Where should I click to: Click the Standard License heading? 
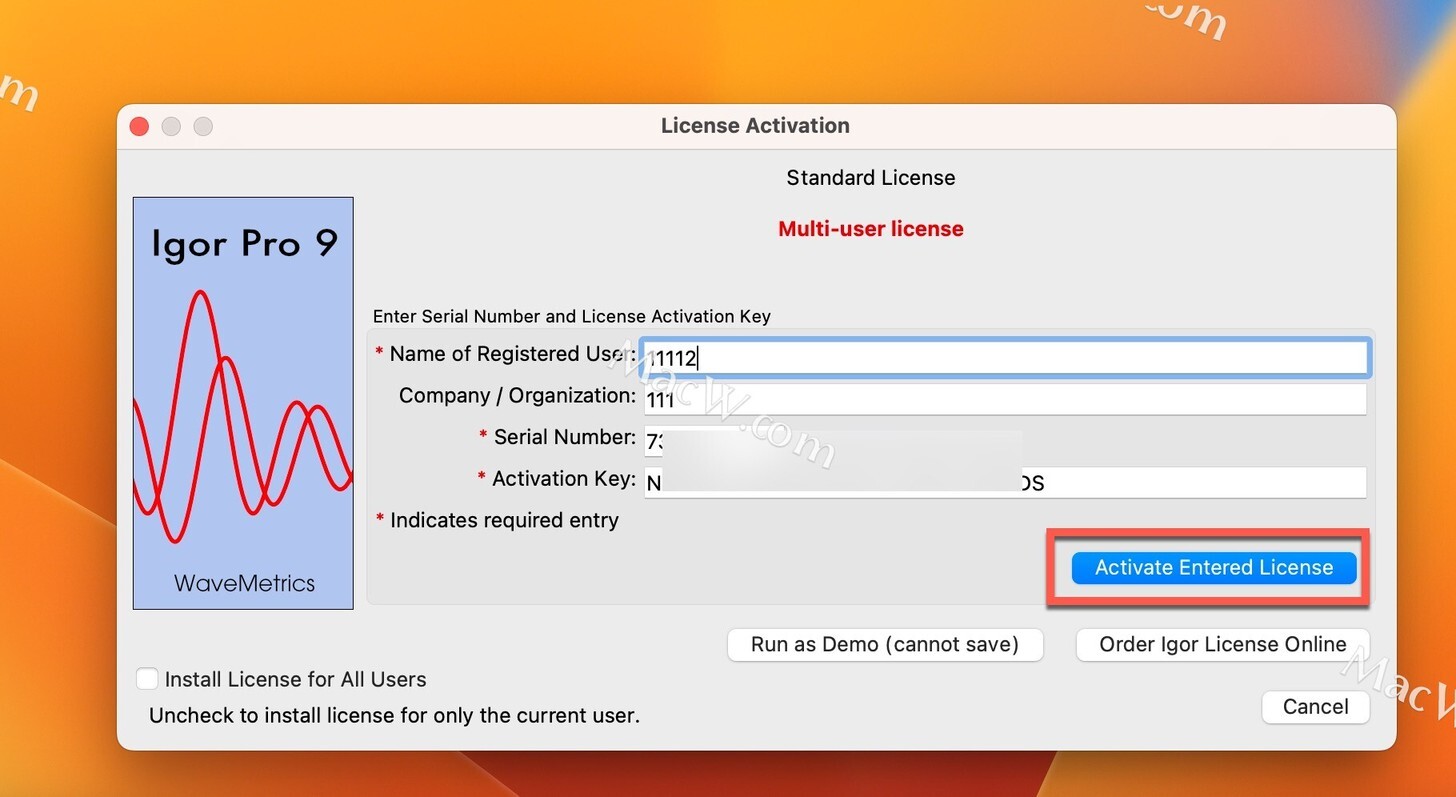point(871,178)
